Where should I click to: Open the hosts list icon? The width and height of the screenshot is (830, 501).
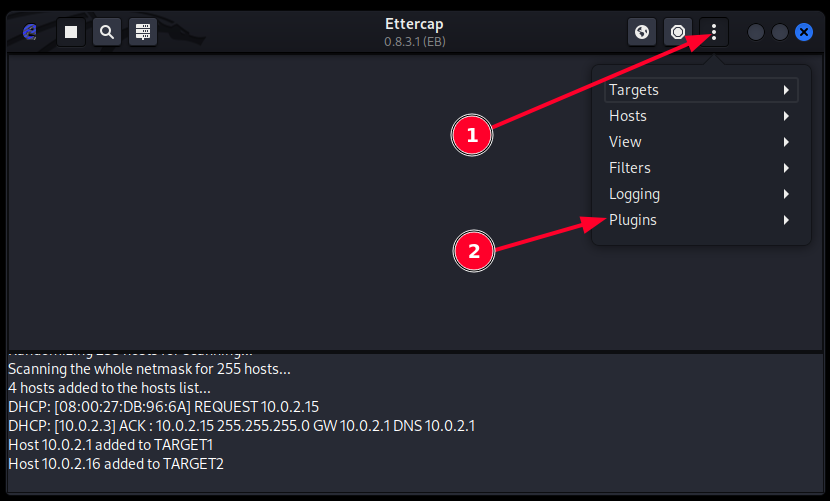tap(143, 32)
